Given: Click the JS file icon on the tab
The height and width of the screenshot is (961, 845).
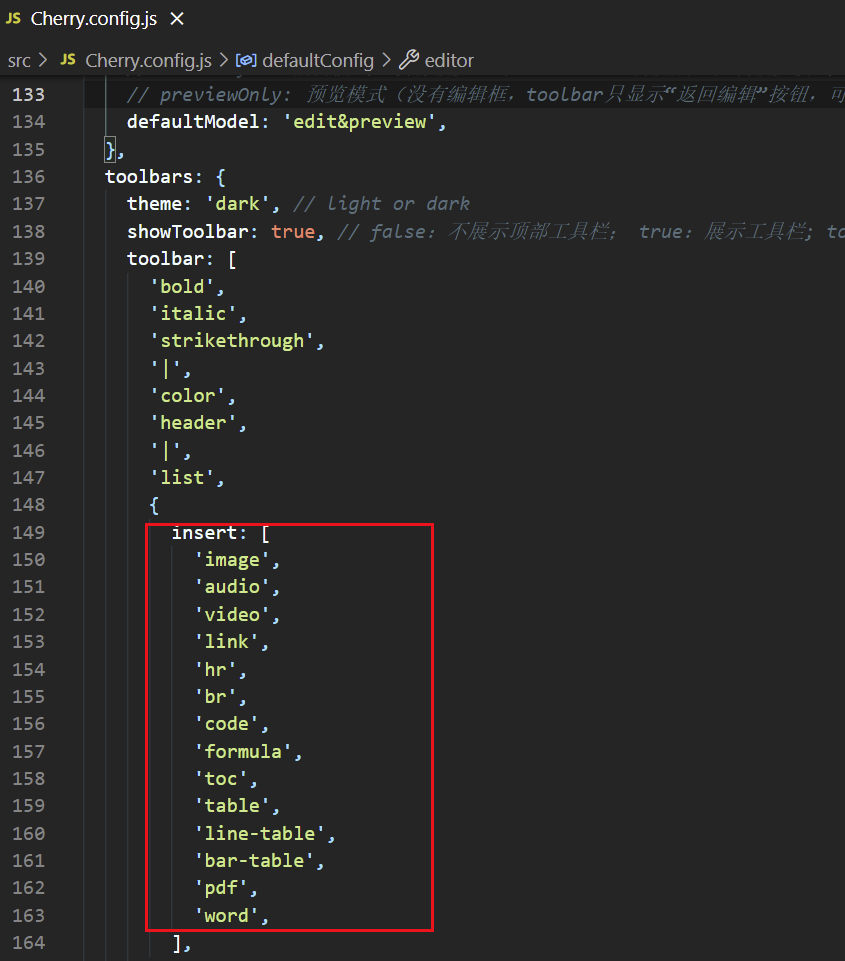Looking at the screenshot, I should (x=13, y=18).
